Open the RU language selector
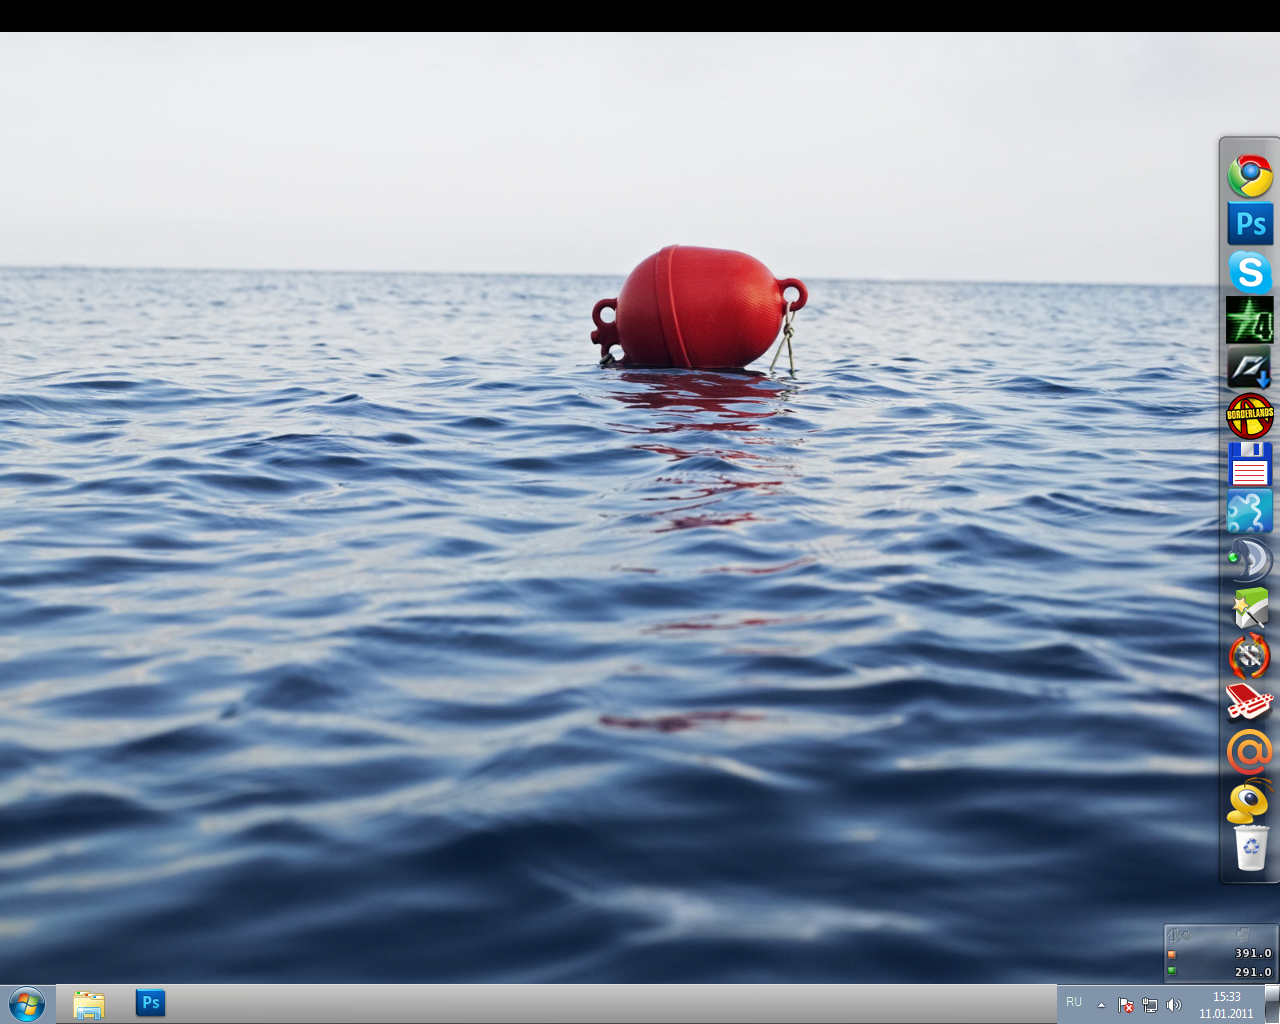1280x1024 pixels. (1074, 1002)
